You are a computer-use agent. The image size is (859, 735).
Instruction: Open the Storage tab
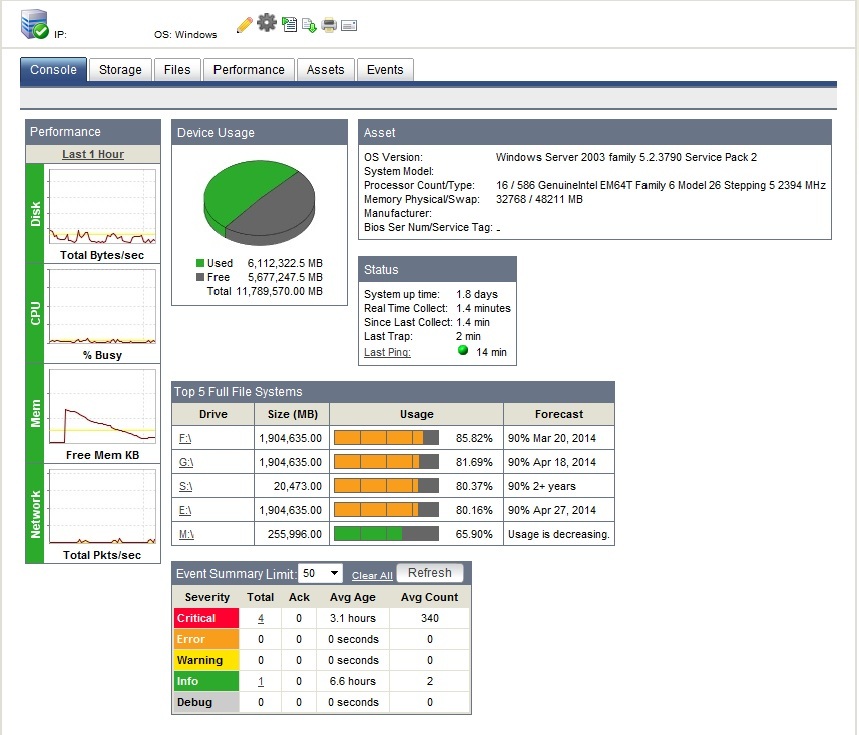(120, 70)
